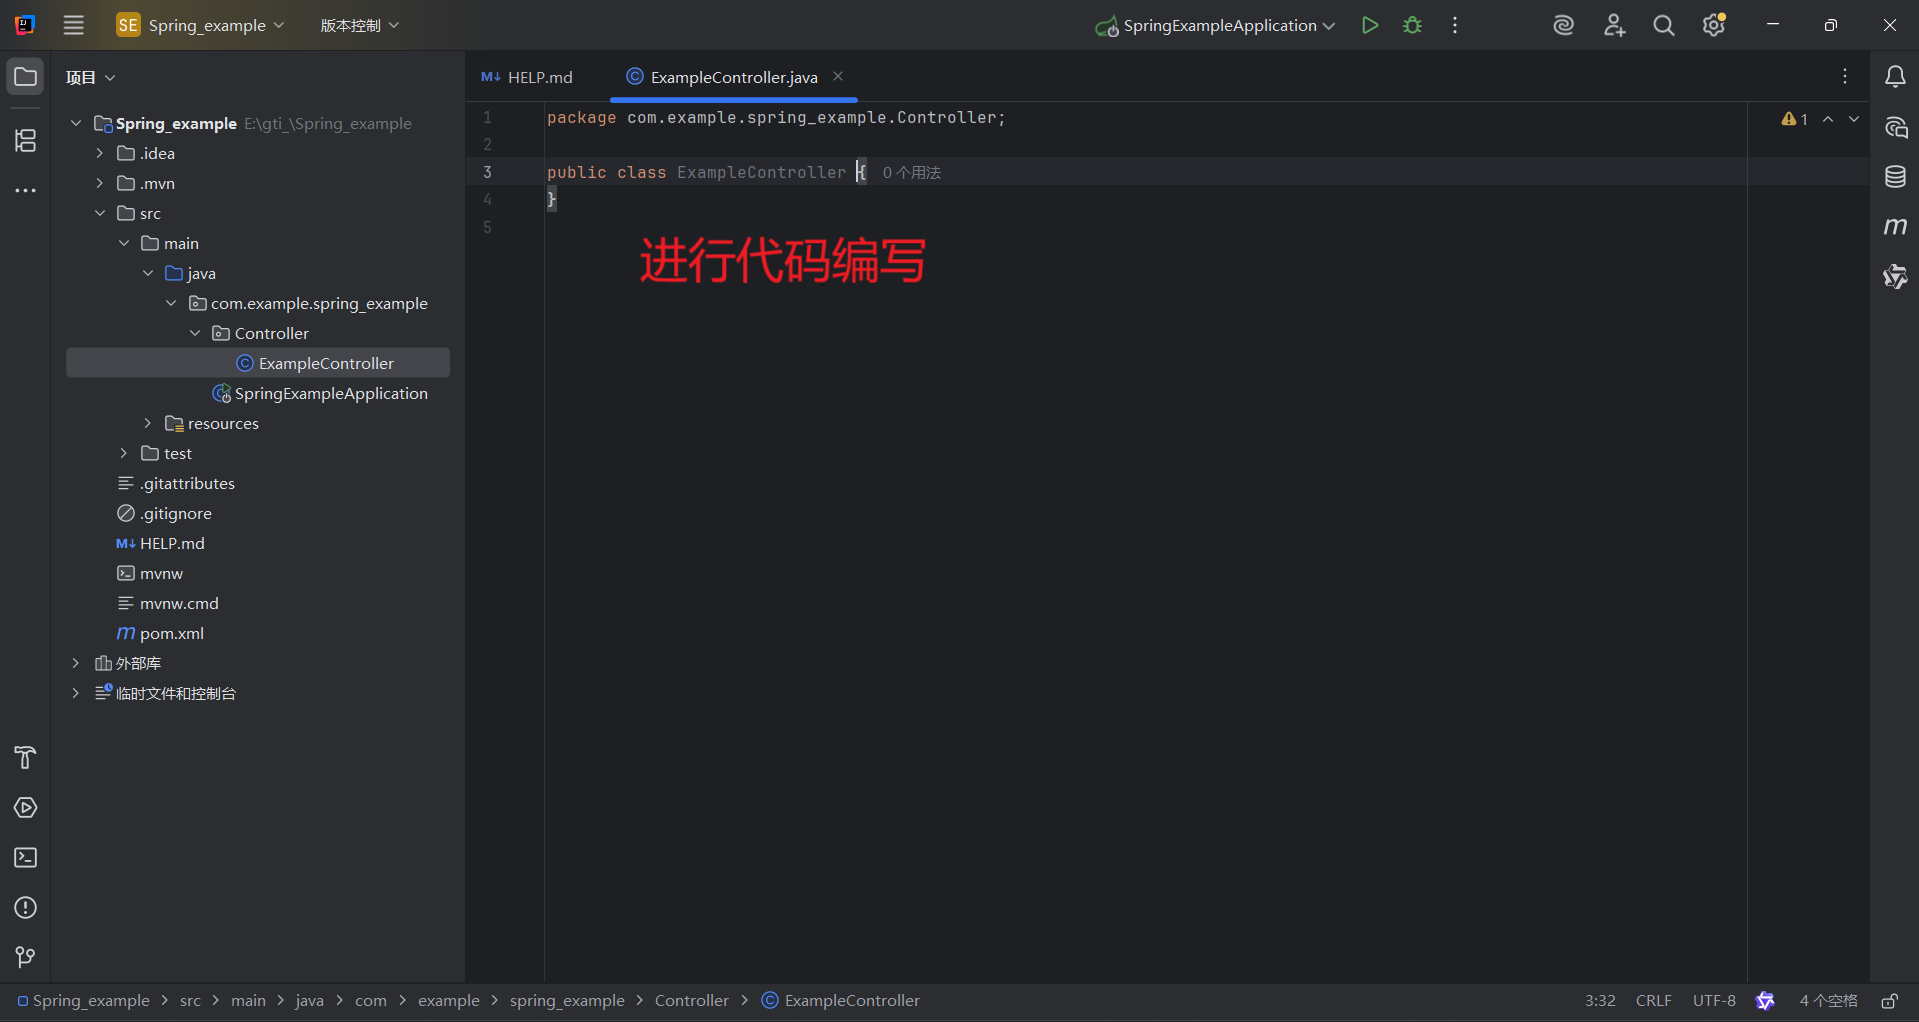Debug the application using the bug icon
The height and width of the screenshot is (1022, 1919).
(x=1412, y=25)
